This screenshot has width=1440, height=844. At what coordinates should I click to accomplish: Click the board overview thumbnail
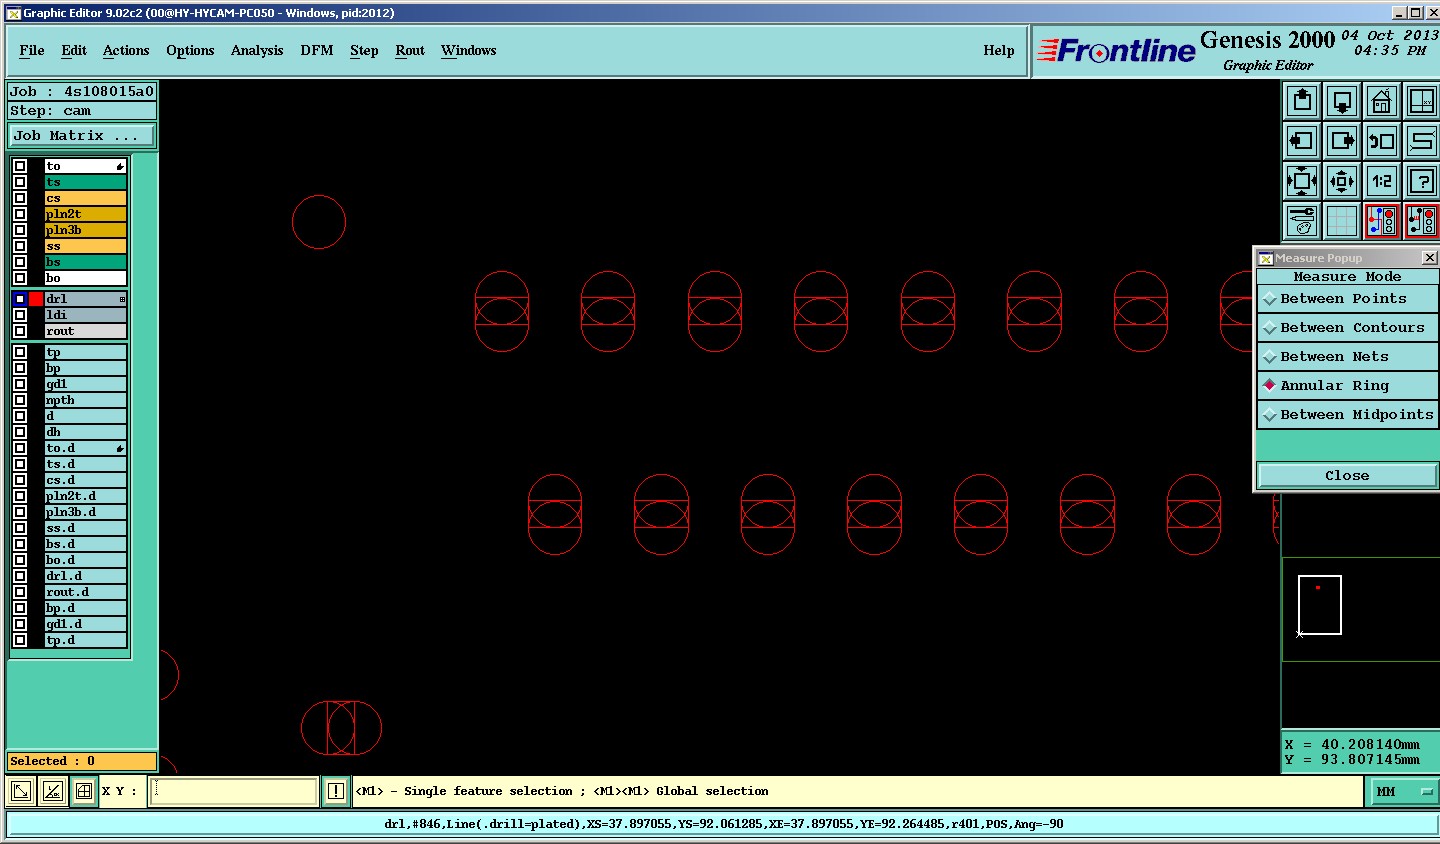[1320, 605]
